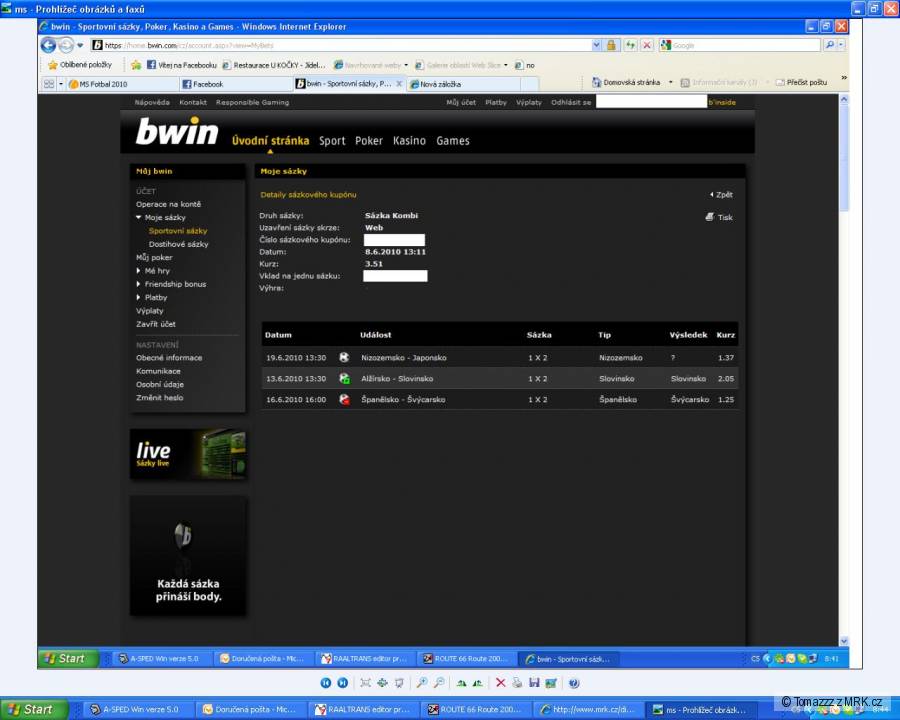Image resolution: width=900 pixels, height=720 pixels.
Task: Click the Previous Image button in the viewer
Action: [326, 683]
